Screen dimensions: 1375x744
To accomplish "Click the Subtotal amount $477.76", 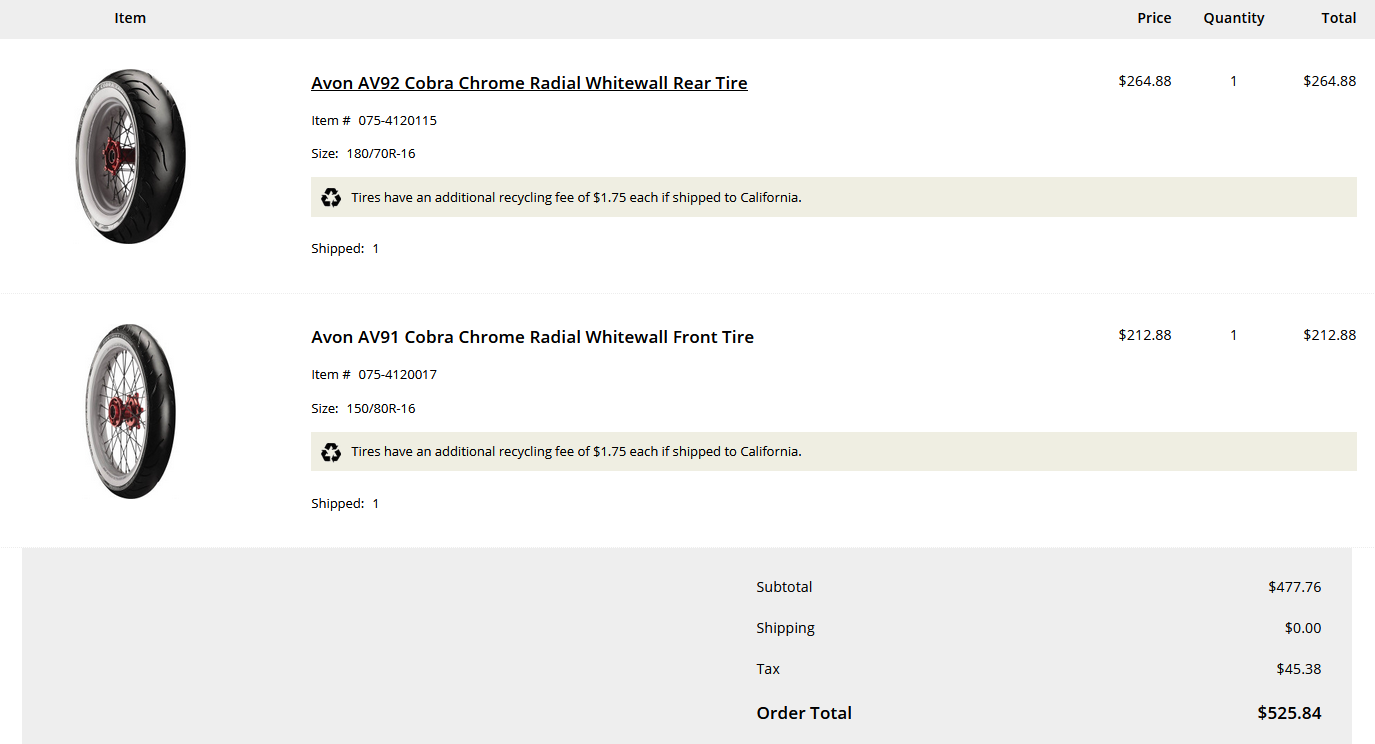I will tap(1294, 587).
